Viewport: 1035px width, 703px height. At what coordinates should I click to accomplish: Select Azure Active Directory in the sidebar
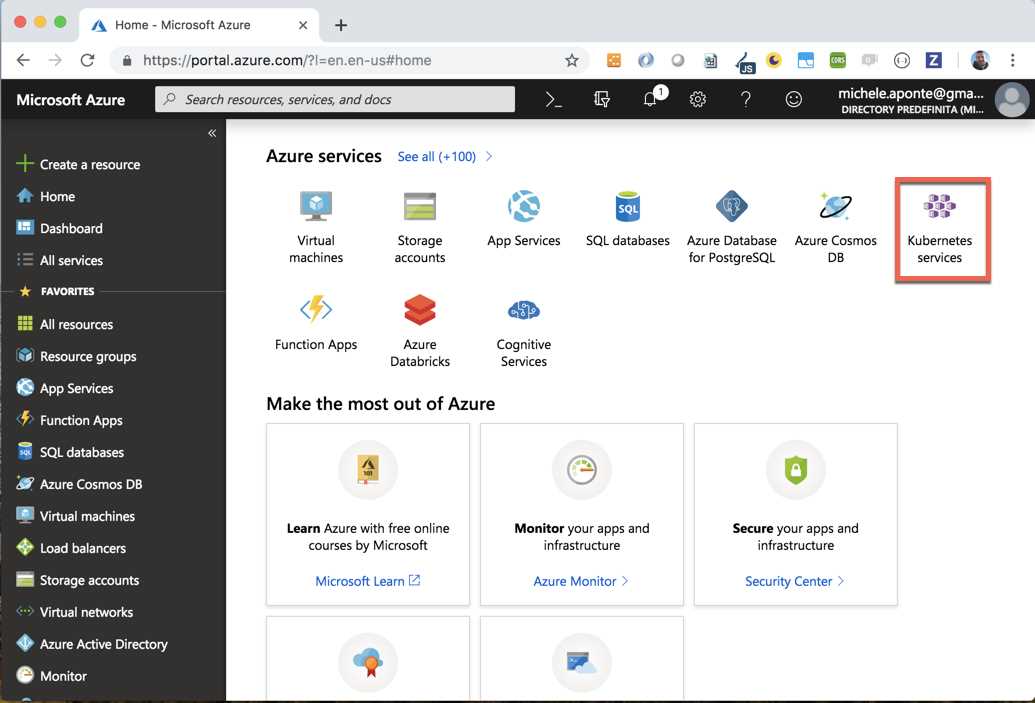point(103,644)
